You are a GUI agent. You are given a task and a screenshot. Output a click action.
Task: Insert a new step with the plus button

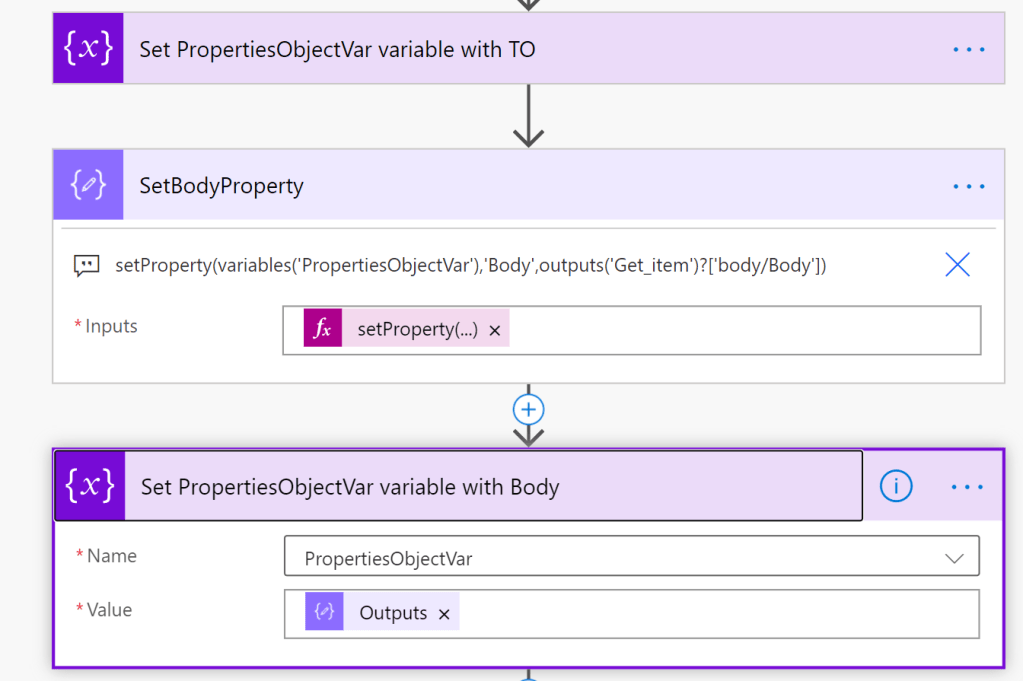528,409
